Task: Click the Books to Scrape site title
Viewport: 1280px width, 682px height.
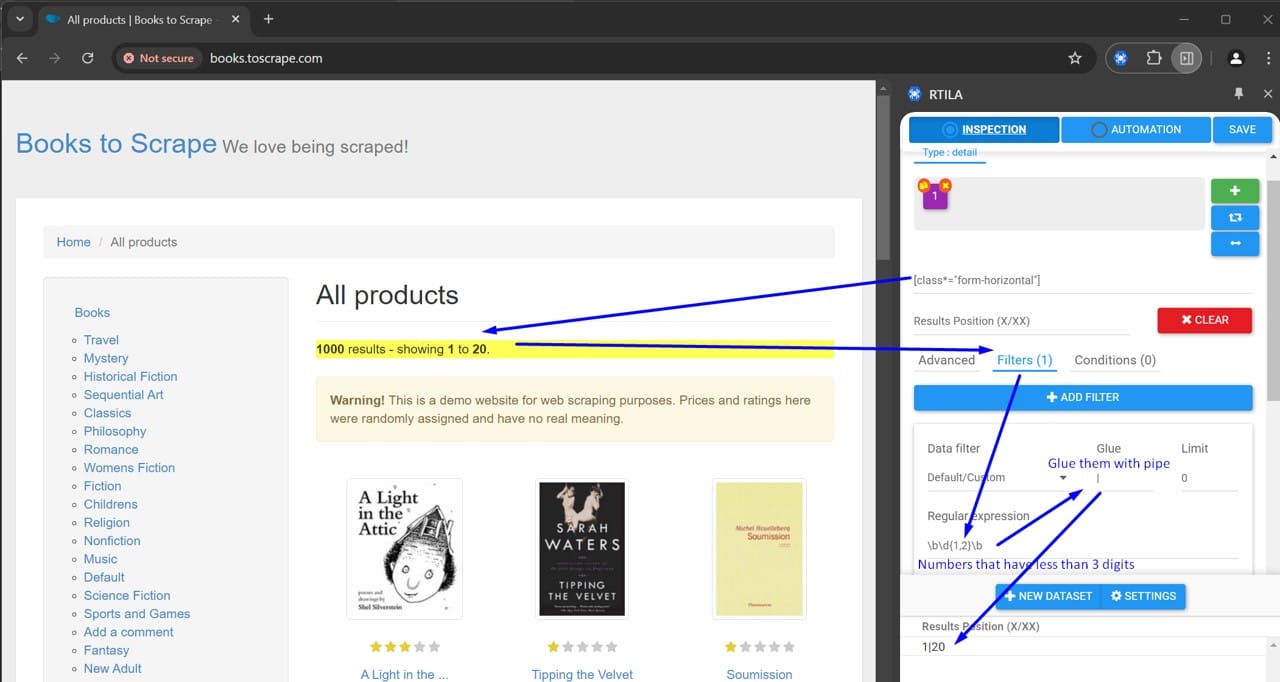Action: tap(116, 144)
